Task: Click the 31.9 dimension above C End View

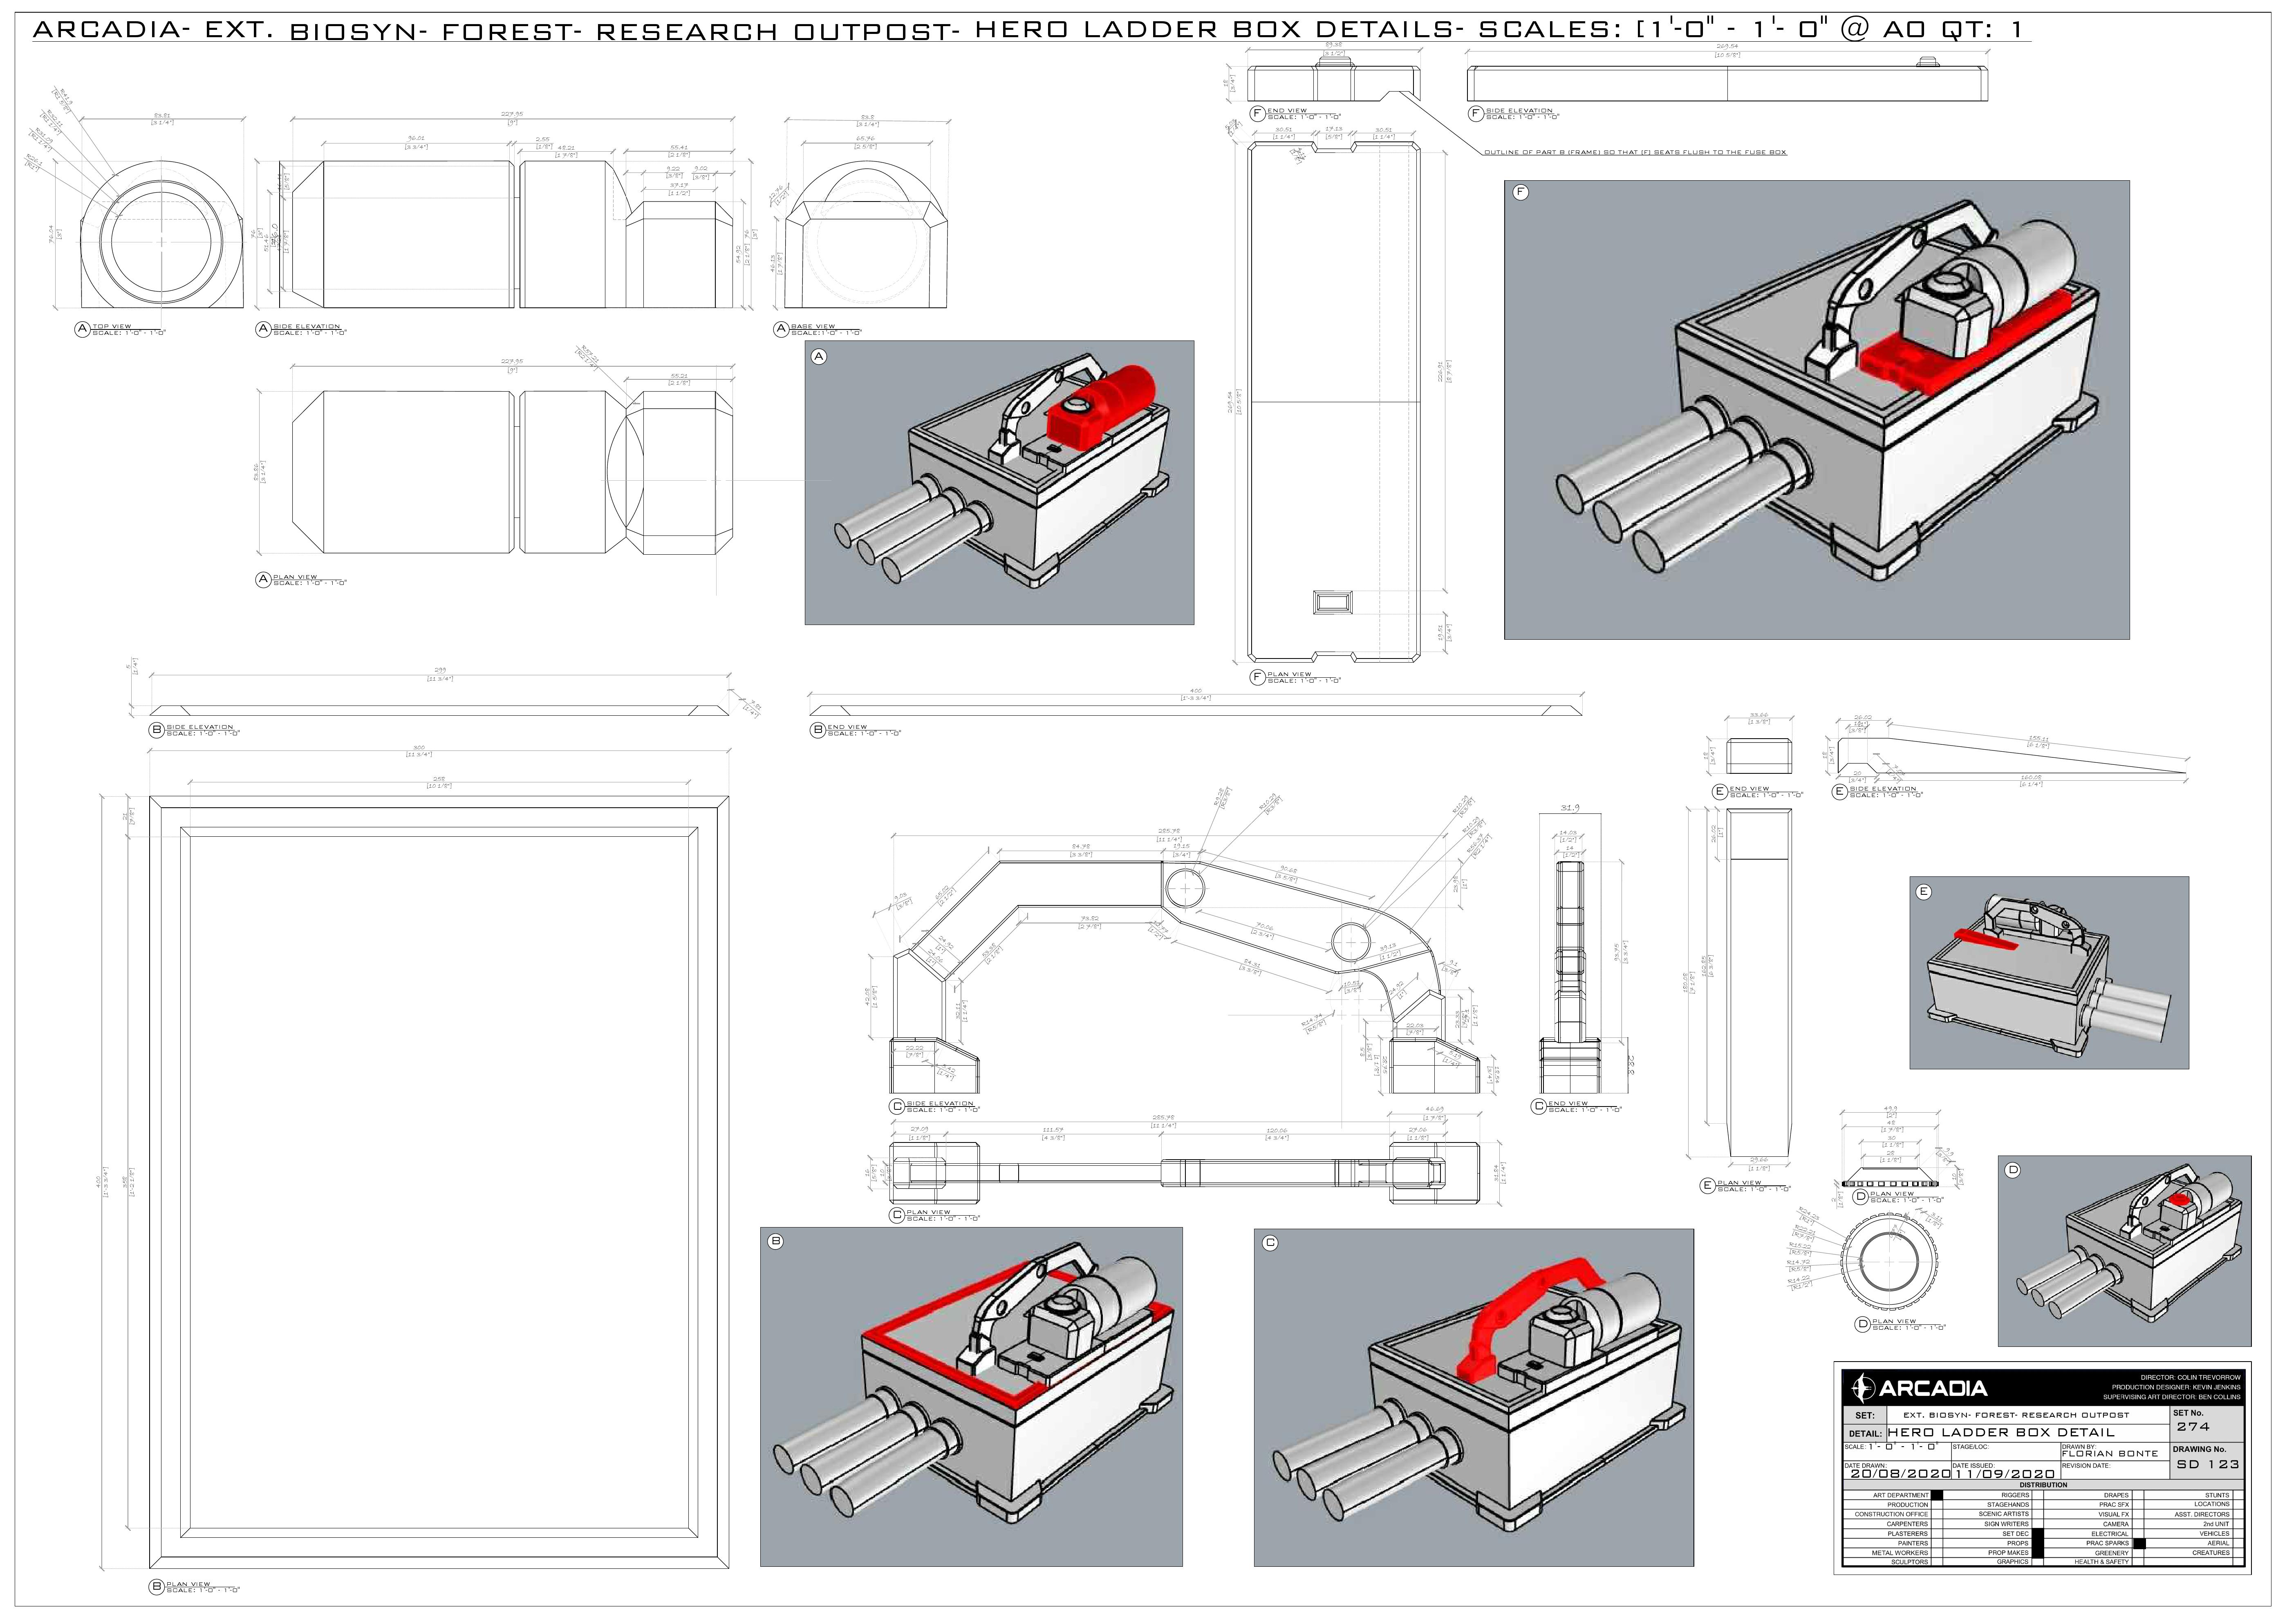Action: 1570,808
